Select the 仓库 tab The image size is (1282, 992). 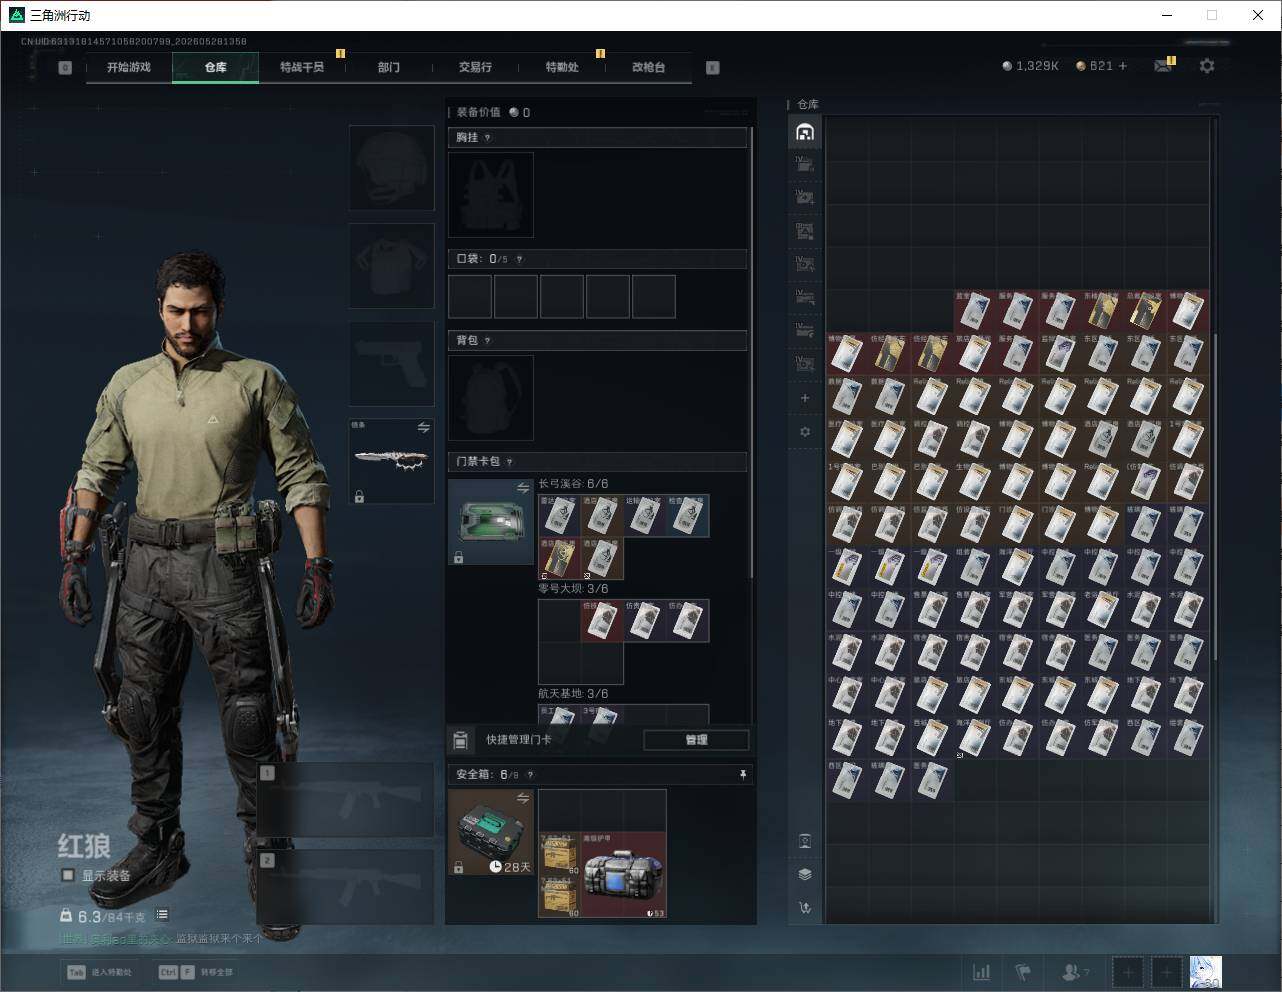click(x=216, y=67)
